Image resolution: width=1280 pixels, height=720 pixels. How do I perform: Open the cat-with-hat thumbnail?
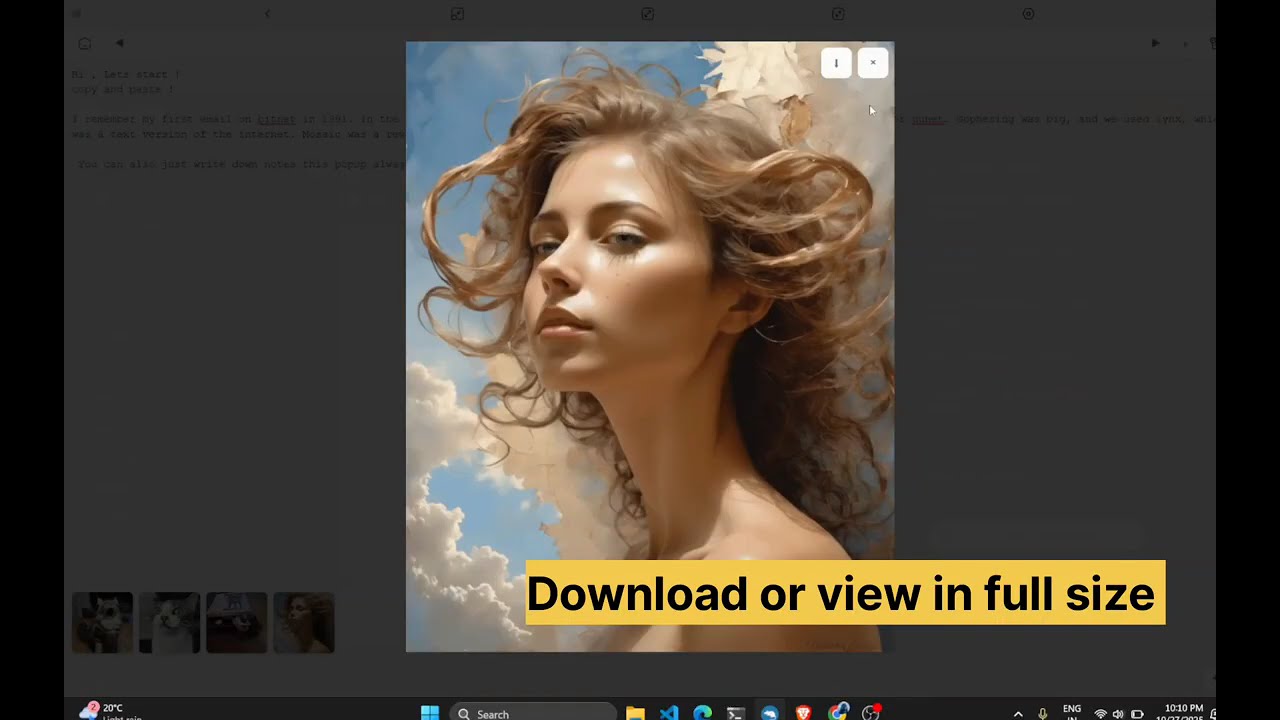pyautogui.click(x=236, y=623)
